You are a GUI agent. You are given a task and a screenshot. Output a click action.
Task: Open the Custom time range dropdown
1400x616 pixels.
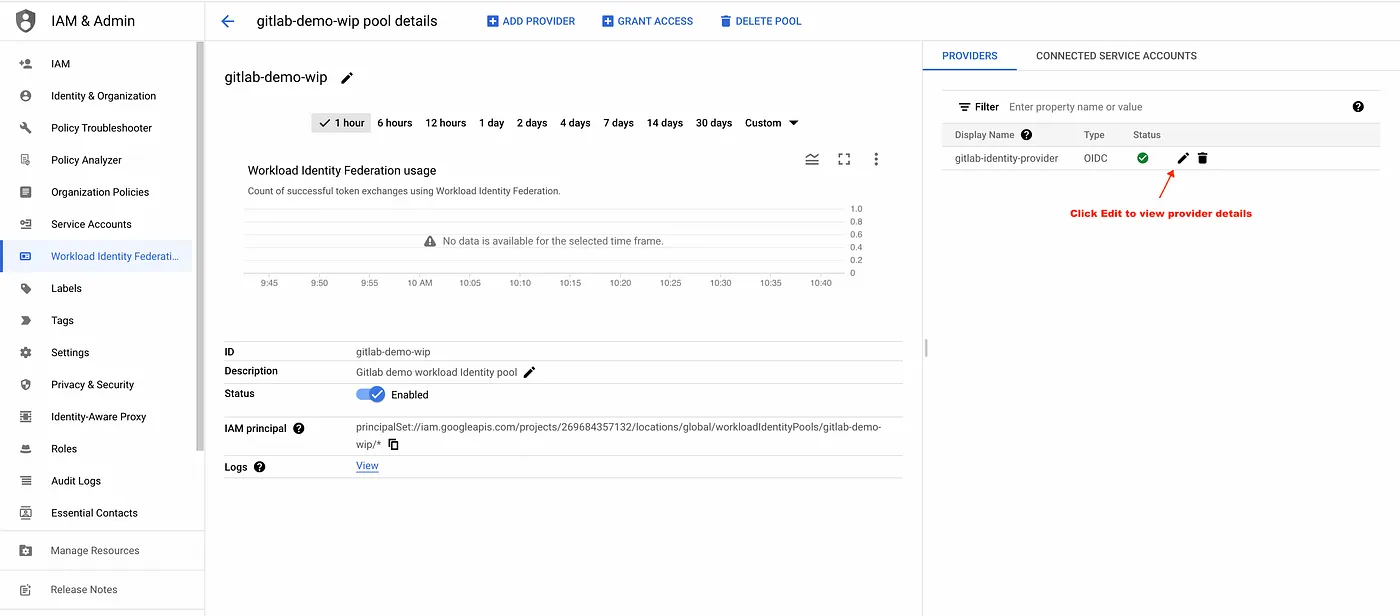(x=772, y=123)
